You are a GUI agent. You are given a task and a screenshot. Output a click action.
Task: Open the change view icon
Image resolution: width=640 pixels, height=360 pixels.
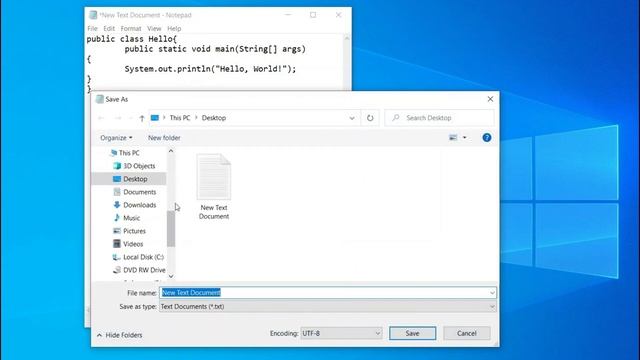[x=453, y=138]
